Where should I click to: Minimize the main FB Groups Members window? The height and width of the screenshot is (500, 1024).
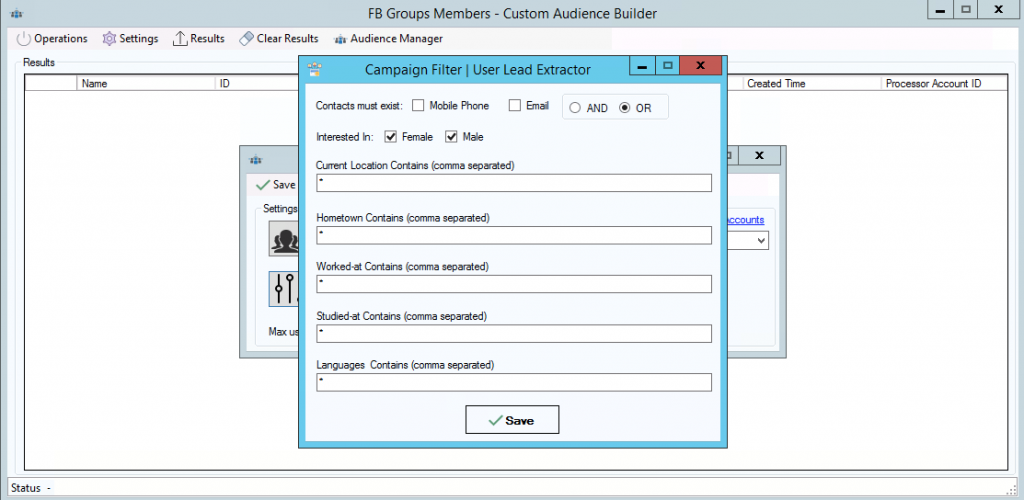[x=940, y=10]
